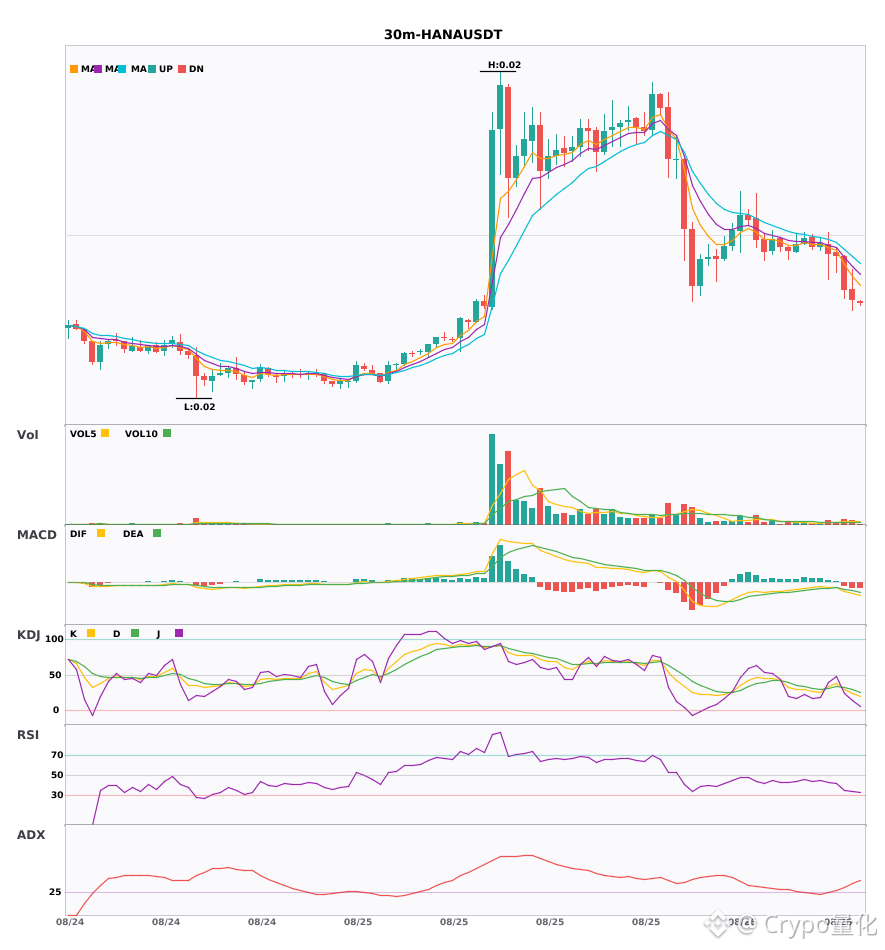885x950 pixels.
Task: Click the tallest green MACD histogram bar
Action: point(500,563)
